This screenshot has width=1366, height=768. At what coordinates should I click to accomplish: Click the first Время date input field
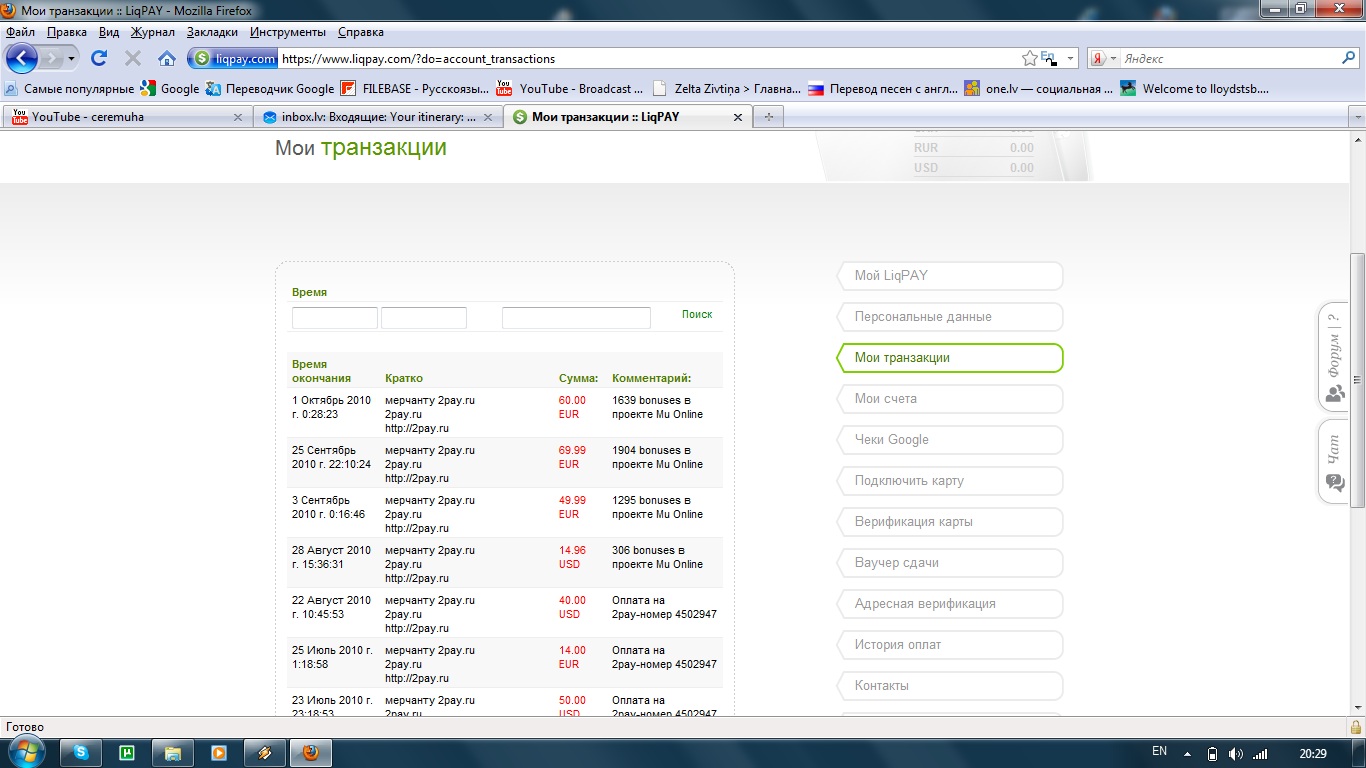click(335, 318)
